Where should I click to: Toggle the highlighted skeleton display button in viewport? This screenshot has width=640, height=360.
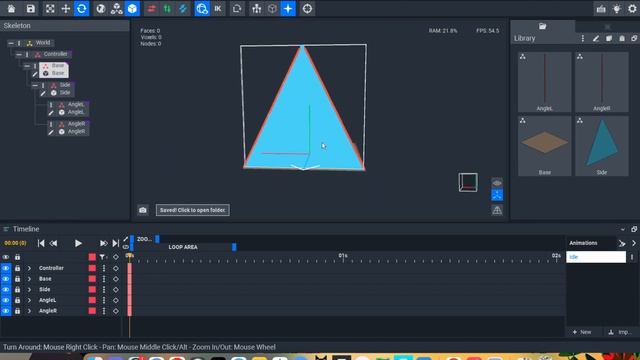point(497,195)
